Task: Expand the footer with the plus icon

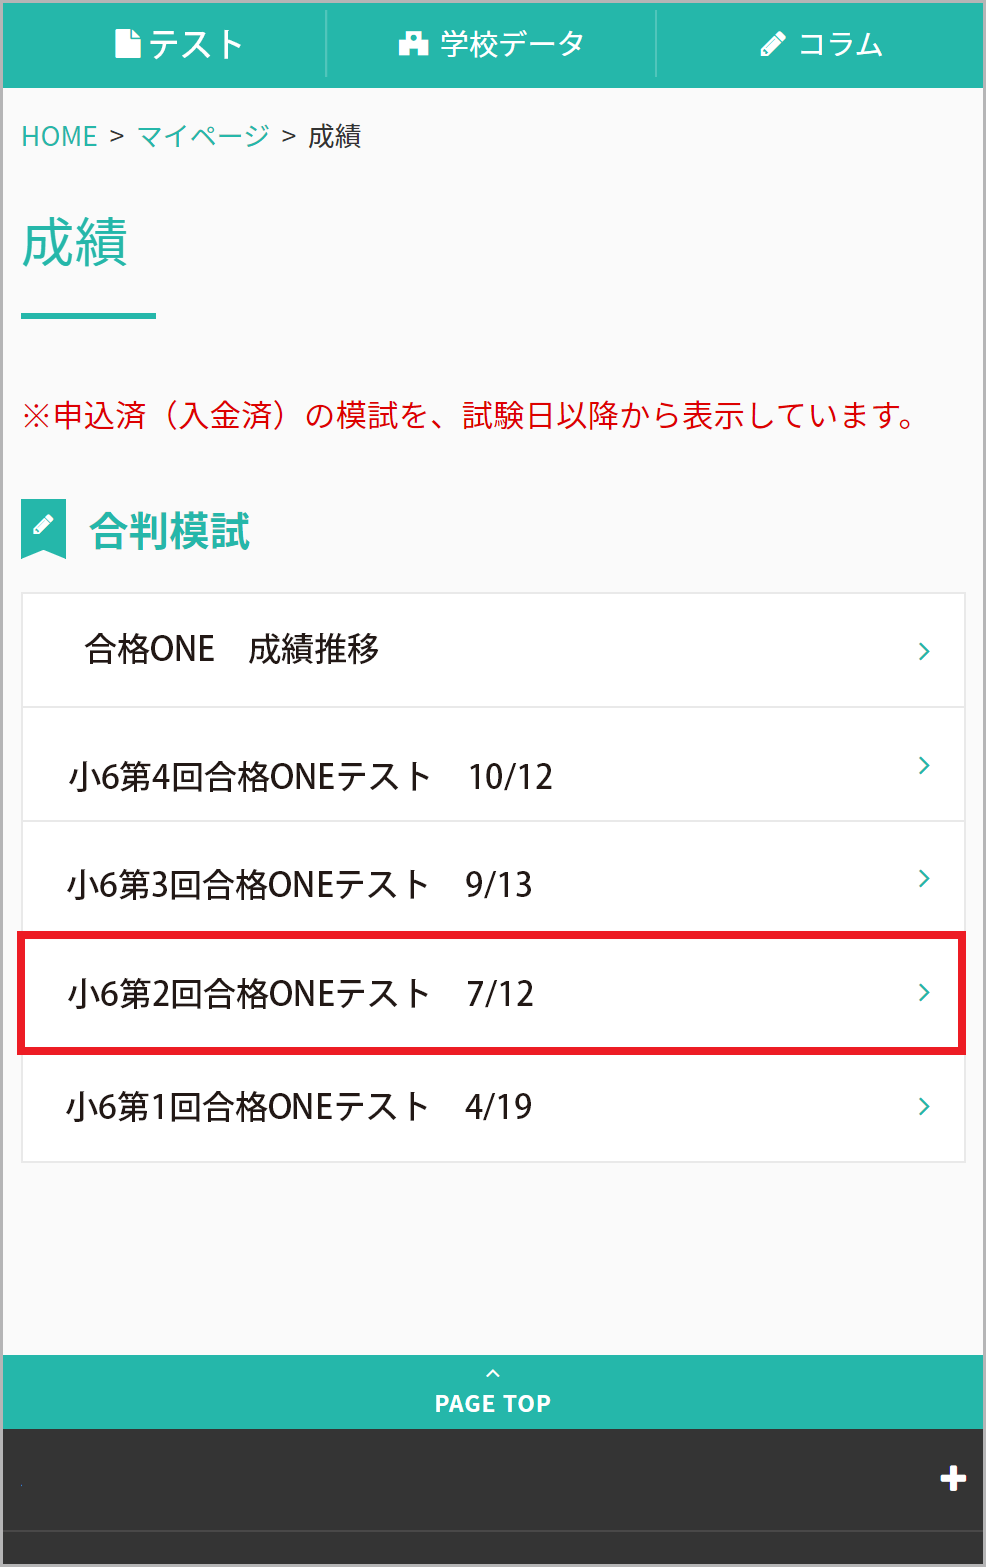Action: coord(953,1478)
